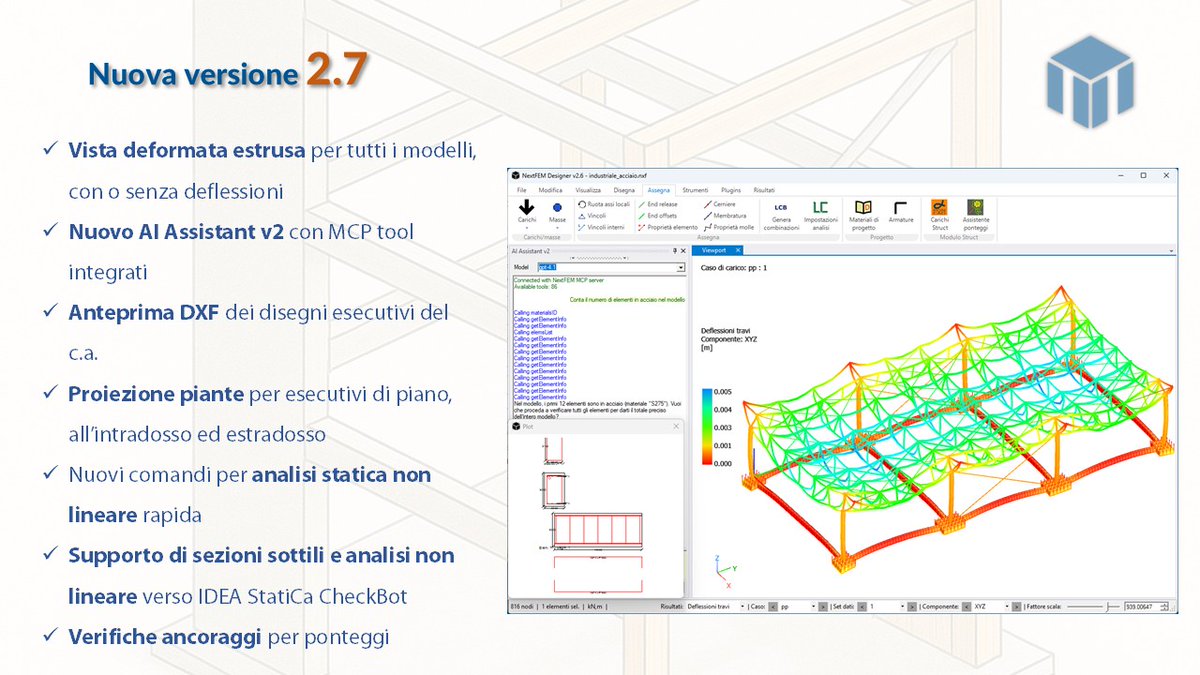Open the Strumenti ribbon tab
The height and width of the screenshot is (675, 1200).
[695, 190]
